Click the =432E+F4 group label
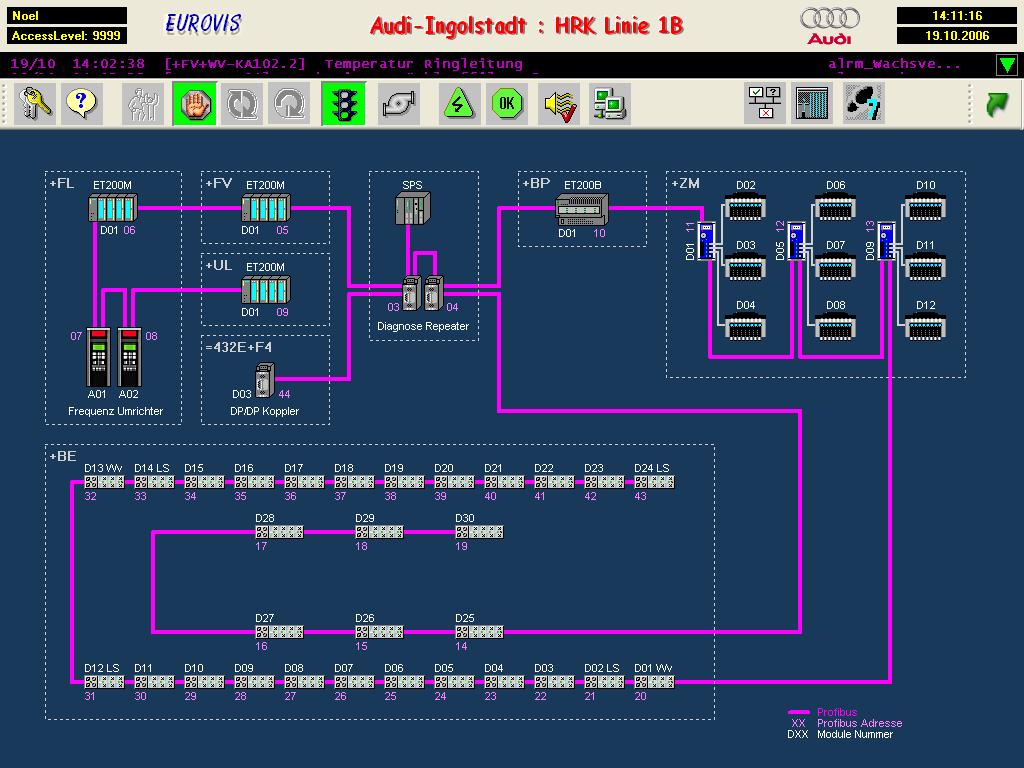 (238, 347)
